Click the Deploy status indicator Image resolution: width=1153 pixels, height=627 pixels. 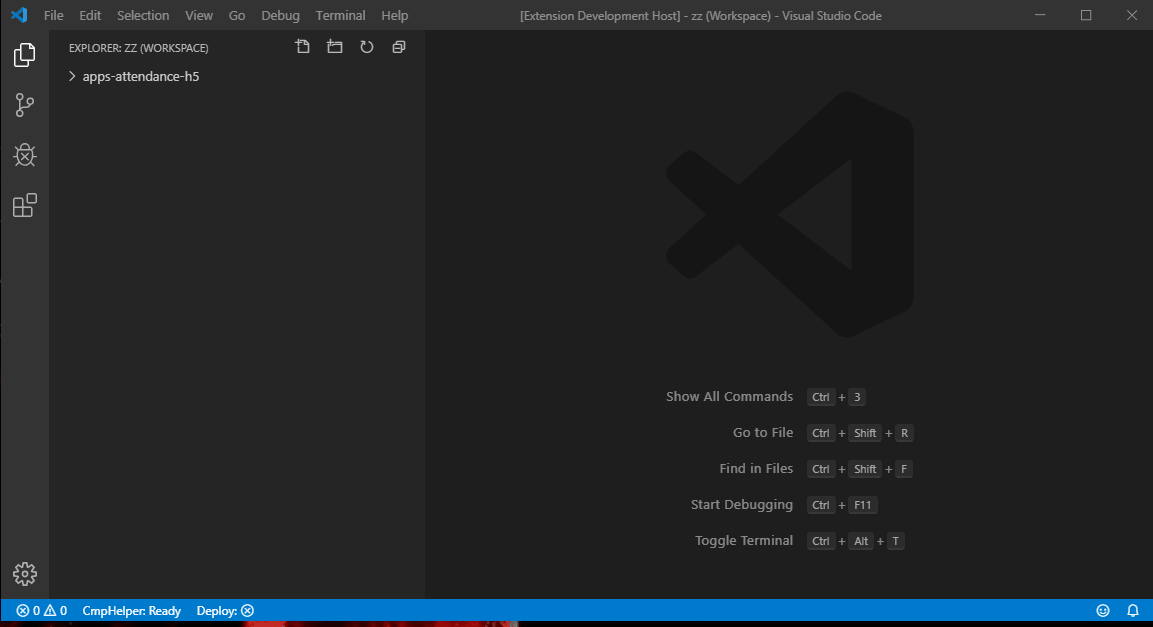[x=225, y=611]
